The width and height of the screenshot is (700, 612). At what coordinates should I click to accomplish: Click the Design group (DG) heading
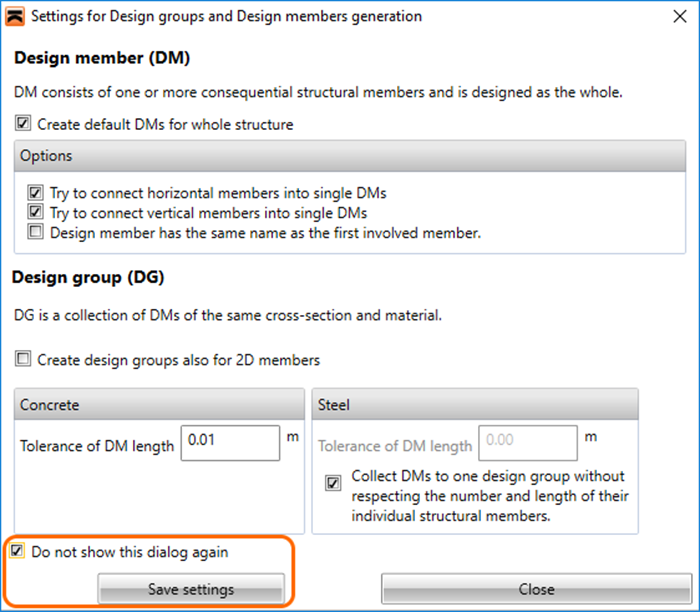coord(88,277)
